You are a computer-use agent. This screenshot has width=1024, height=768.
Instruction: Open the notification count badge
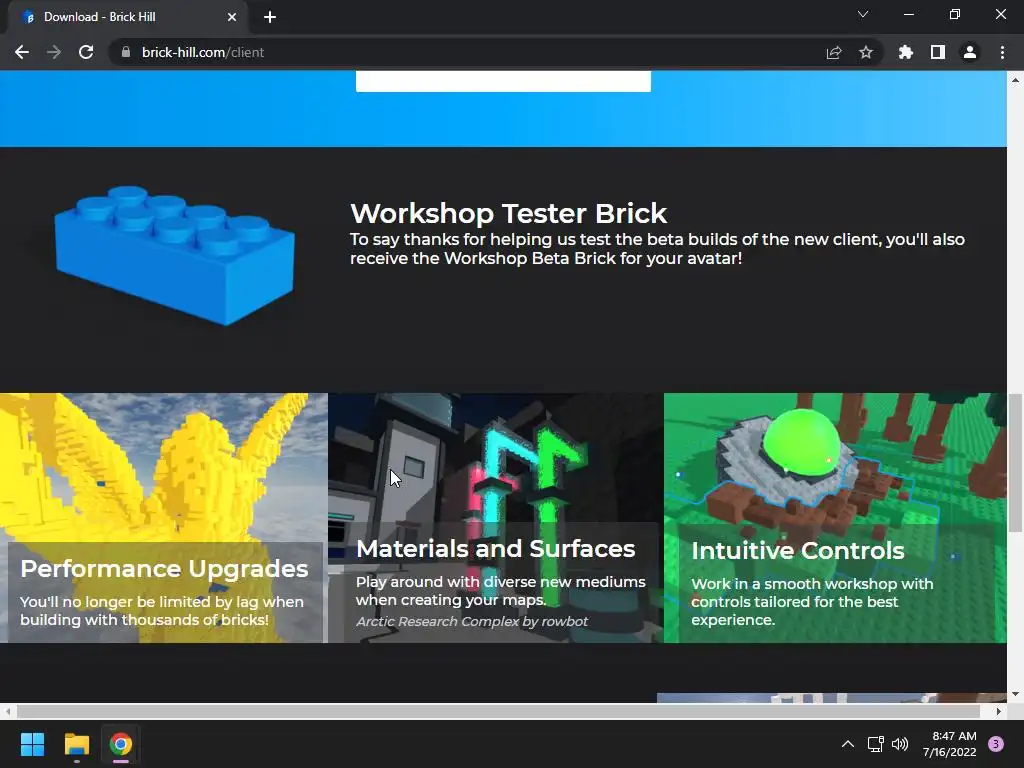coord(996,744)
